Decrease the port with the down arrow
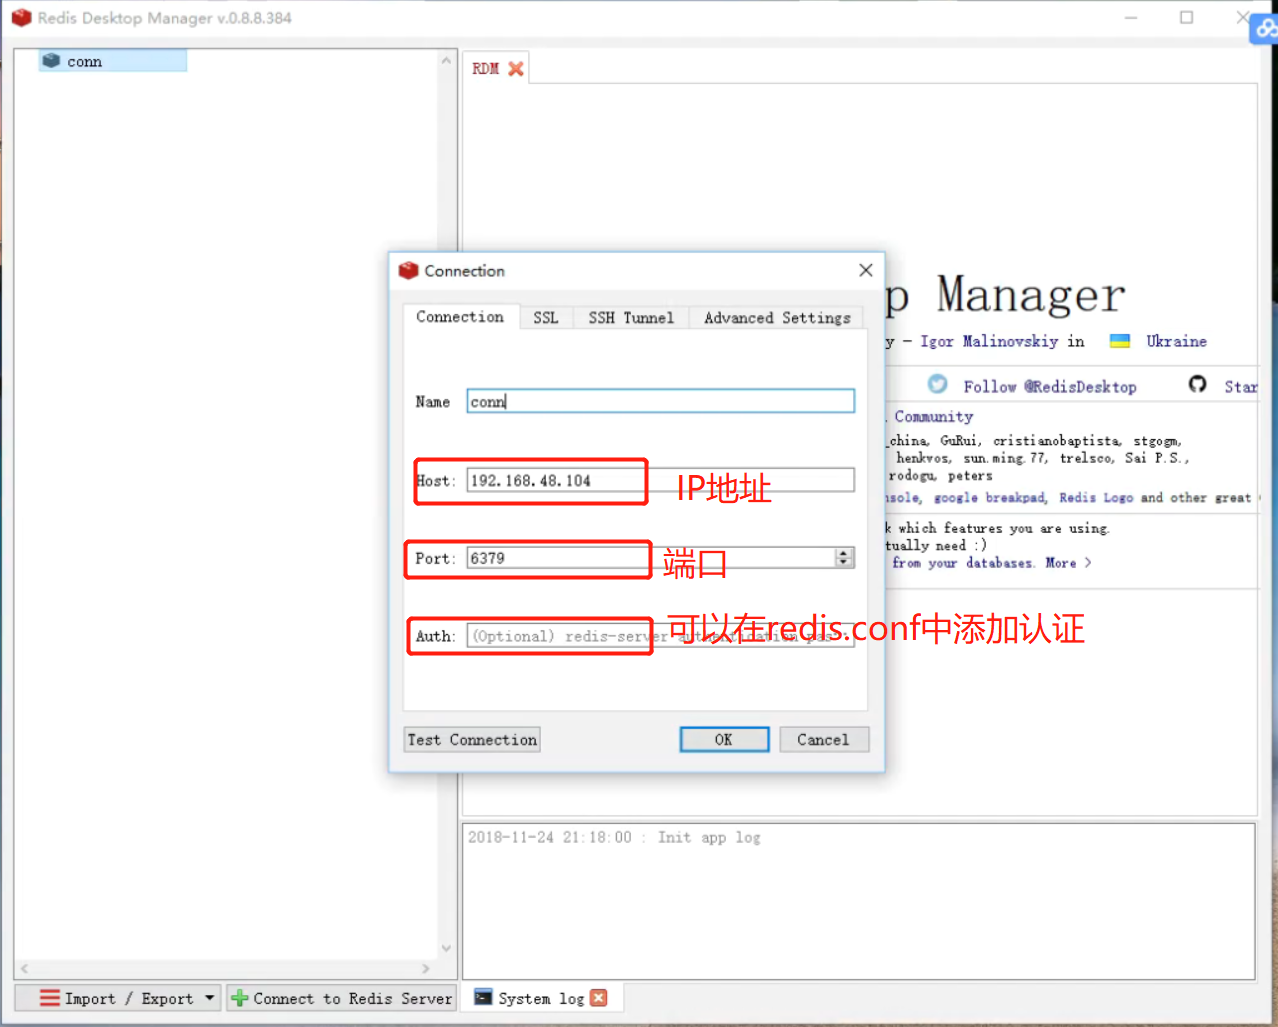Screen dimensions: 1278x1027 tap(845, 563)
